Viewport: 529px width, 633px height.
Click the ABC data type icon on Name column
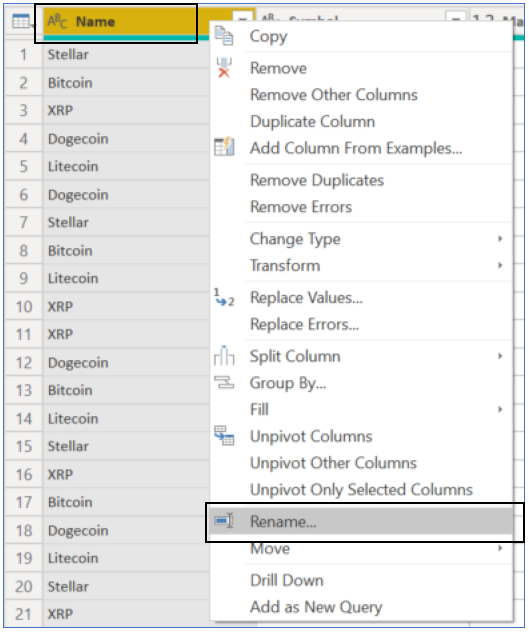(x=57, y=21)
